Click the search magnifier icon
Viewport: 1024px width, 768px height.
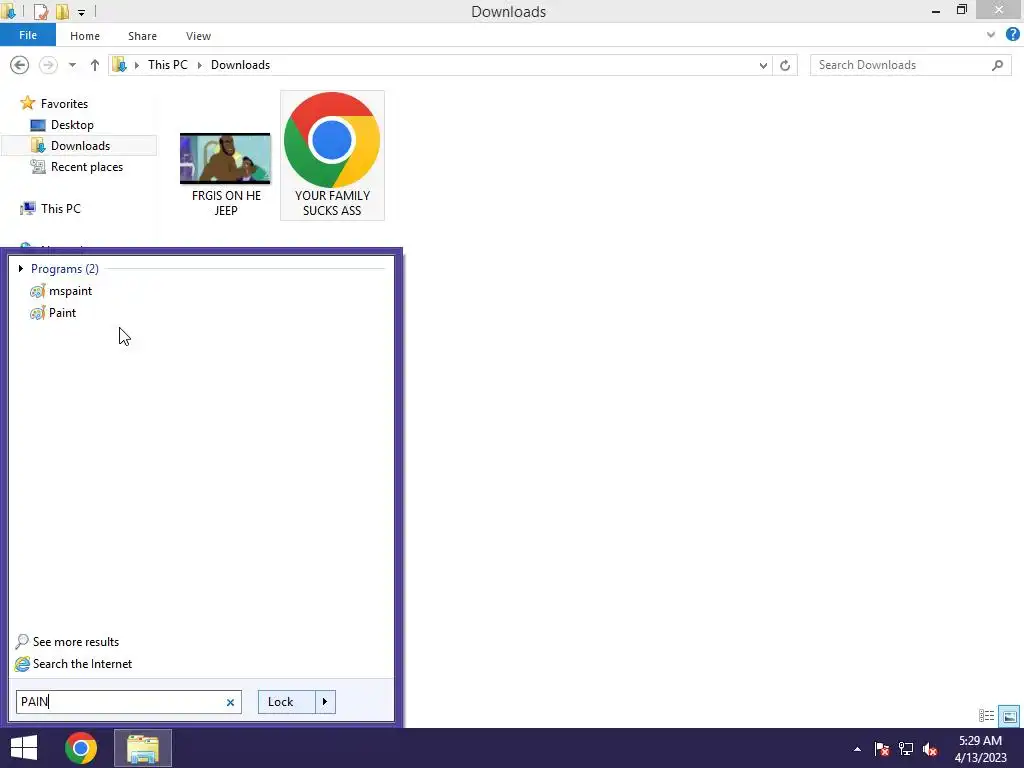(x=997, y=65)
